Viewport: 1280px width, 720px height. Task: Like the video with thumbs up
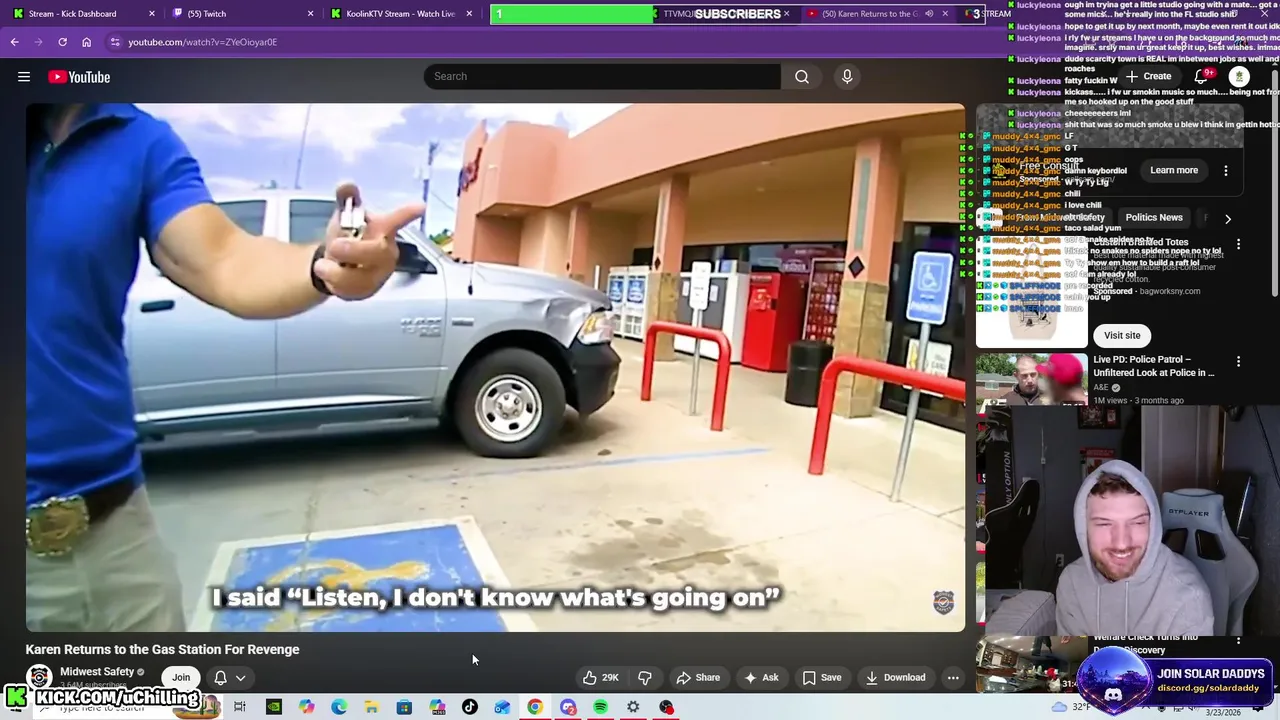[600, 677]
